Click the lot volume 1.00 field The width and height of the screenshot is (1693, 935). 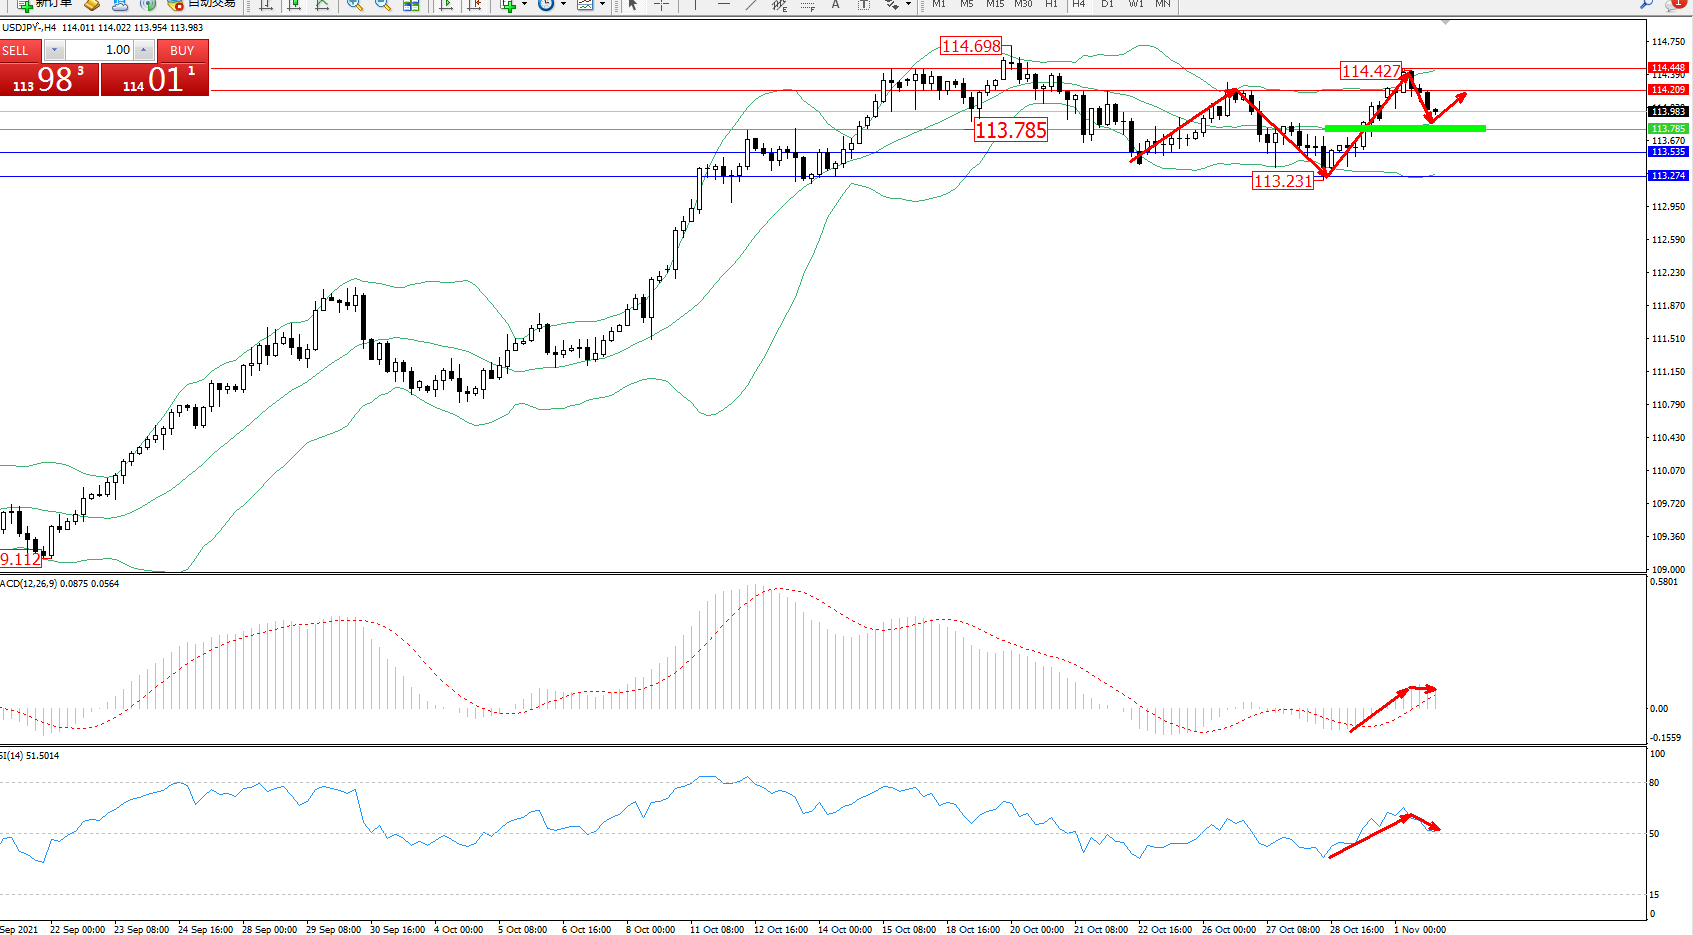pos(100,51)
